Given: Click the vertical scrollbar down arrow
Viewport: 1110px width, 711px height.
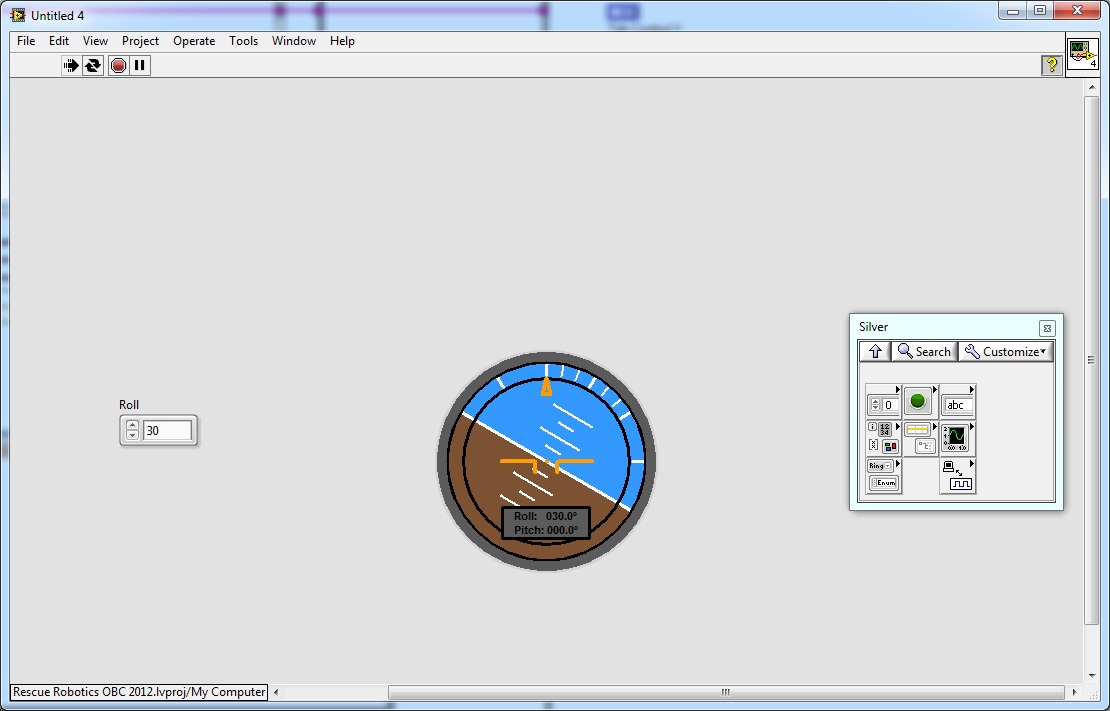Looking at the screenshot, I should click(1091, 676).
